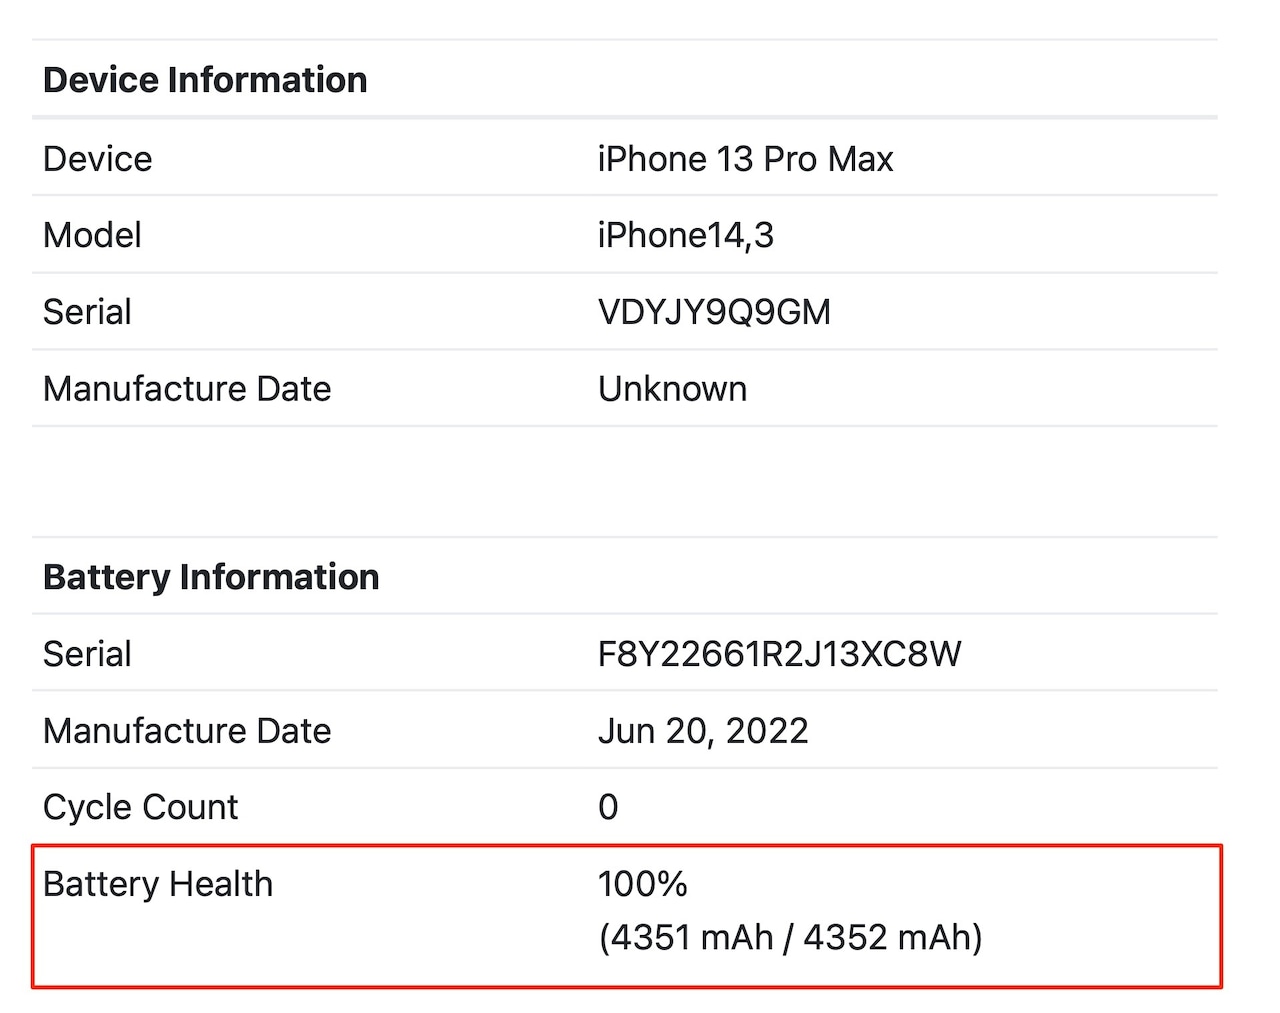Select the iPhone14,3 model value
1280x1013 pixels.
686,235
